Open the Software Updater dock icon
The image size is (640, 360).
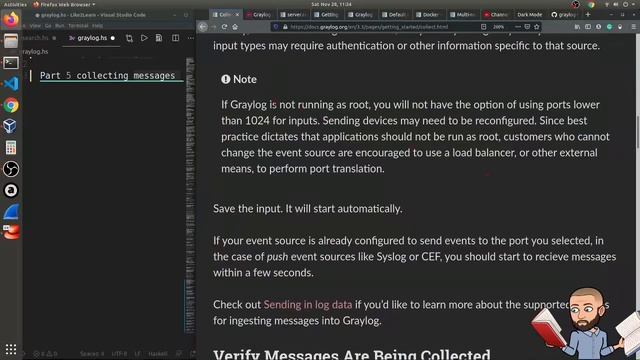point(11,190)
